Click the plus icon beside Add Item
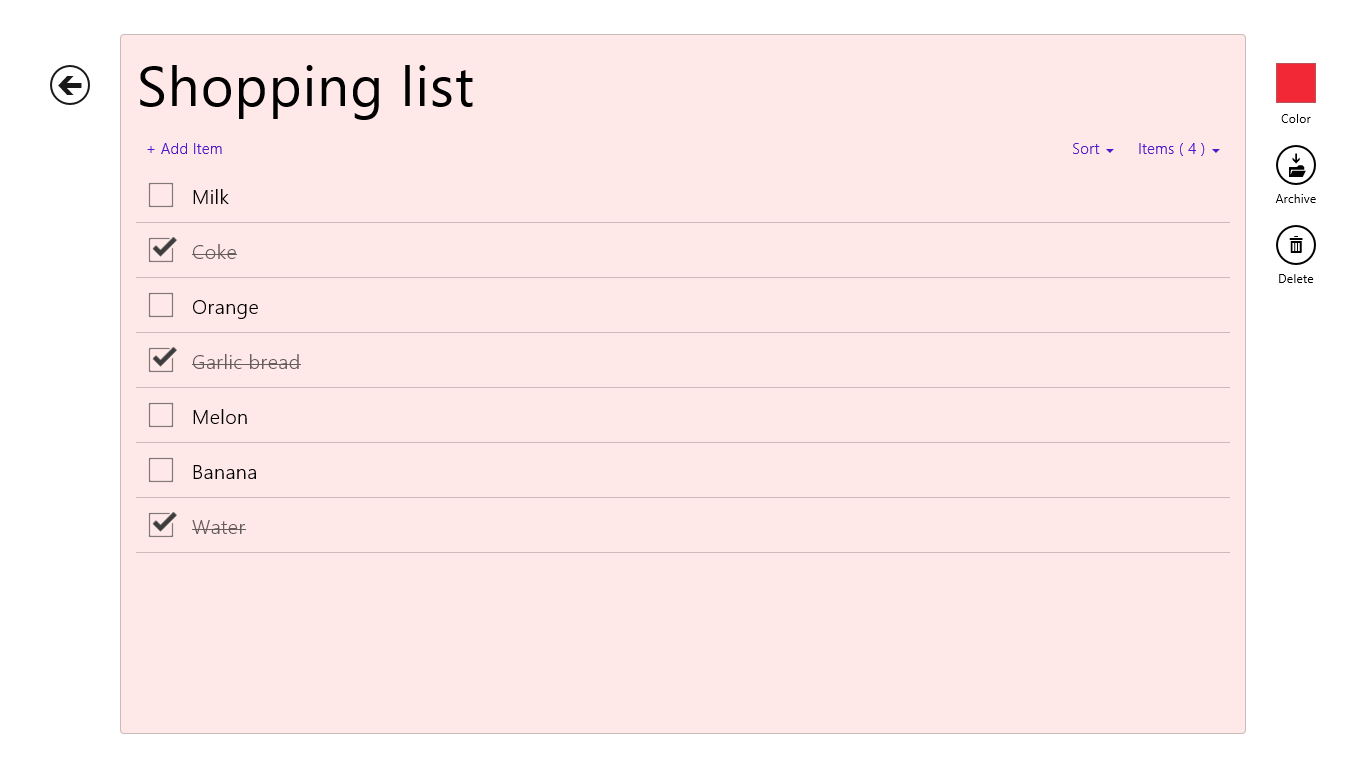This screenshot has width=1366, height=768. (151, 150)
